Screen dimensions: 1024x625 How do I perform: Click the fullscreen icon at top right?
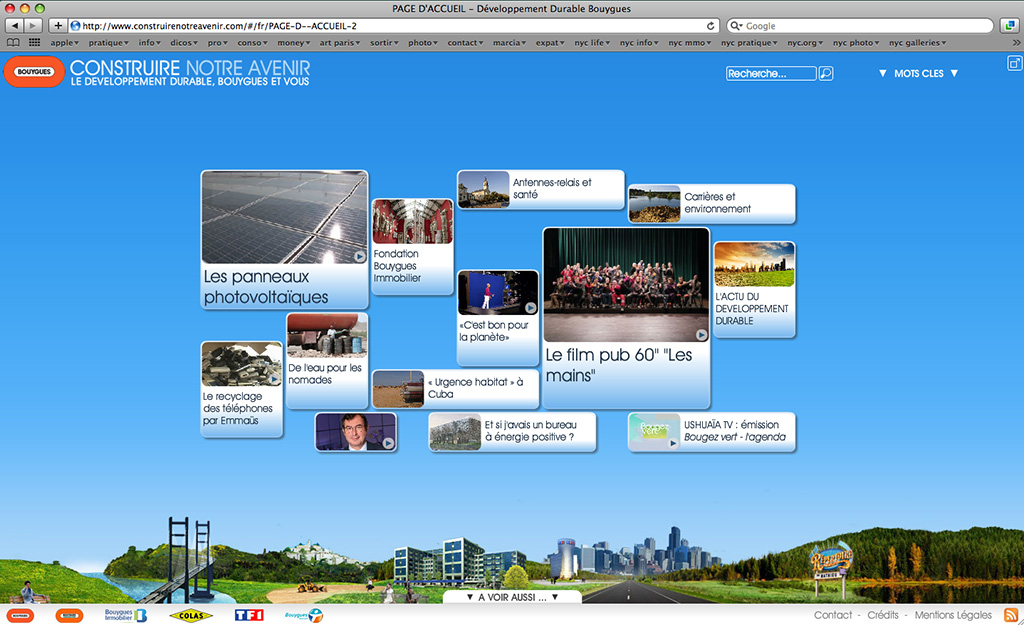point(1014,63)
